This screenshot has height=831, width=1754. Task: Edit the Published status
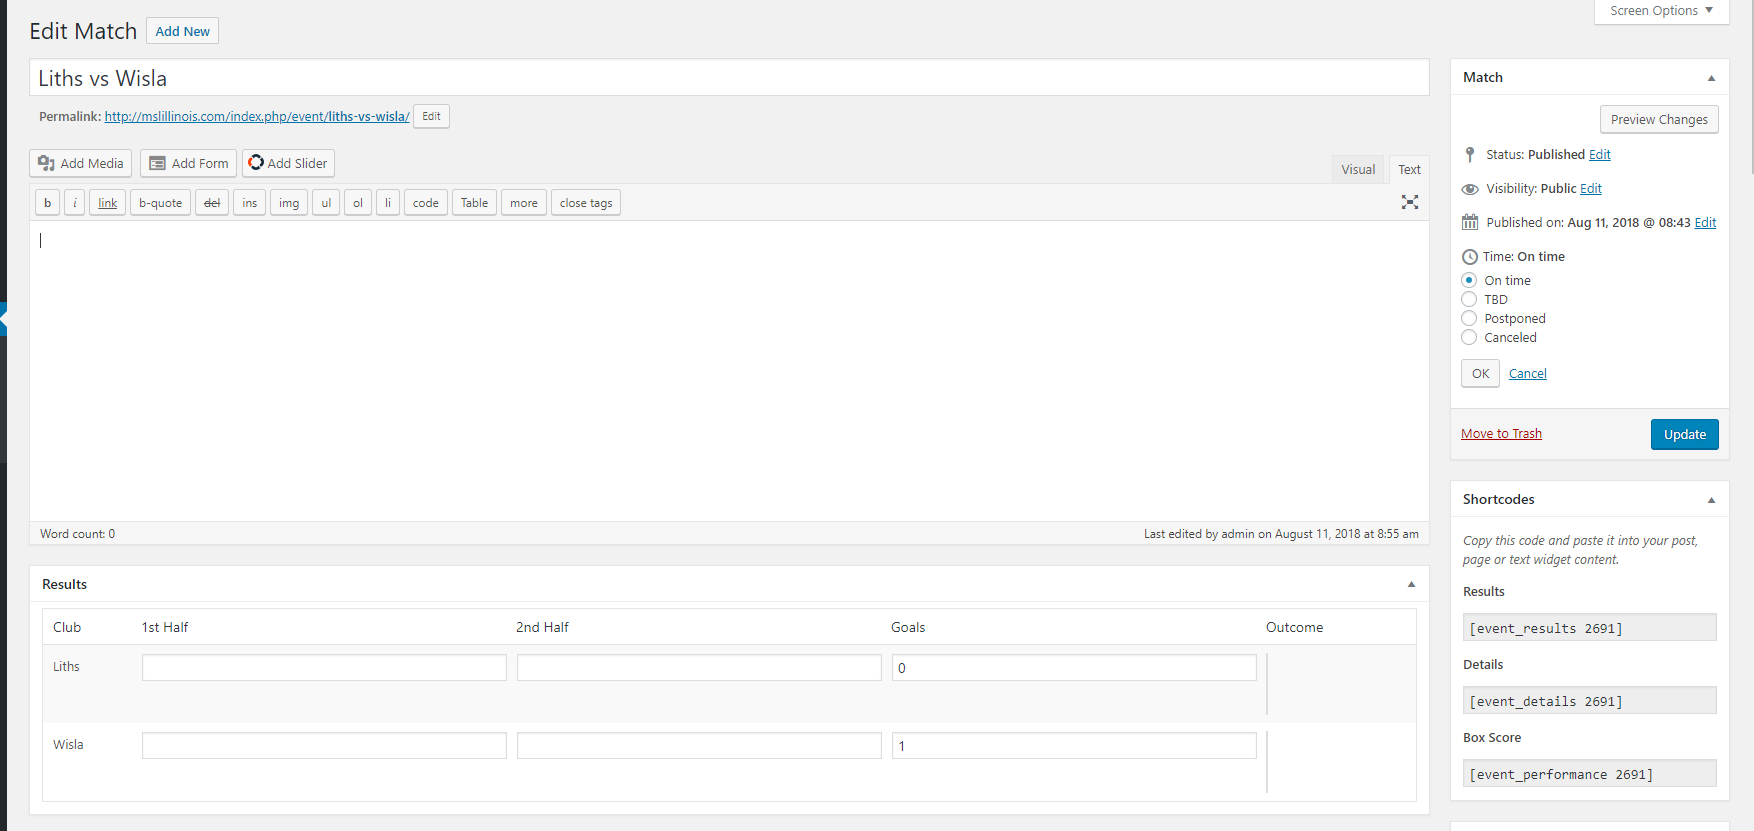click(x=1600, y=154)
